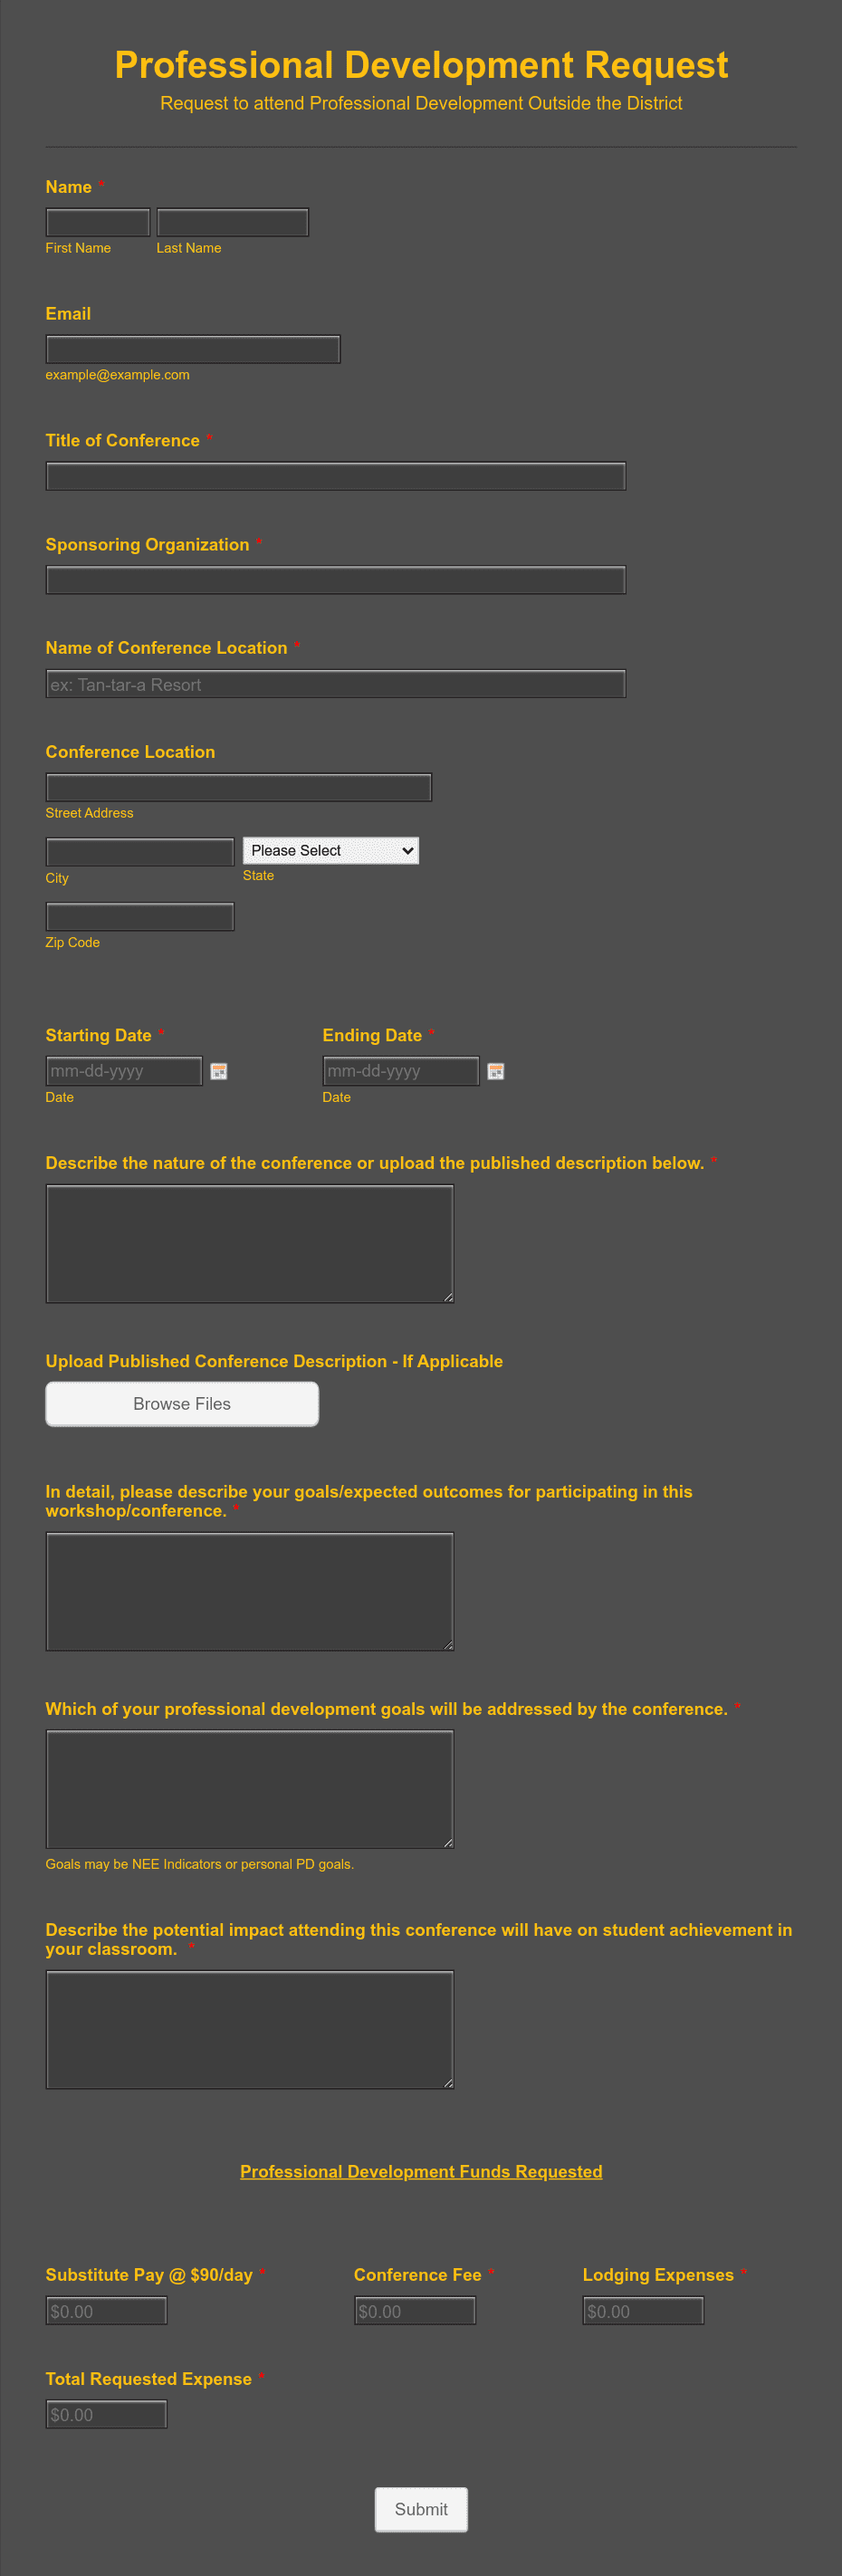Screen dimensions: 842x2576
Task: Select the Email address field
Action: click(x=193, y=349)
